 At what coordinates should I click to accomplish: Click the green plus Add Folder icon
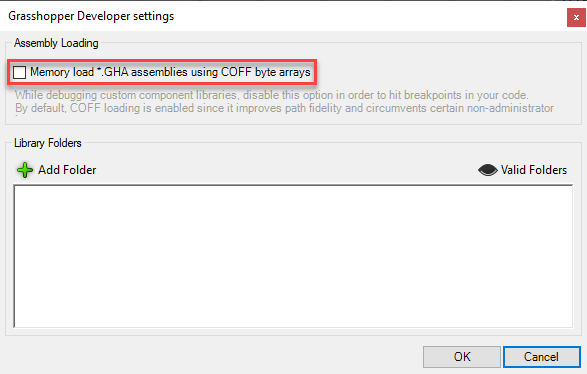(25, 170)
